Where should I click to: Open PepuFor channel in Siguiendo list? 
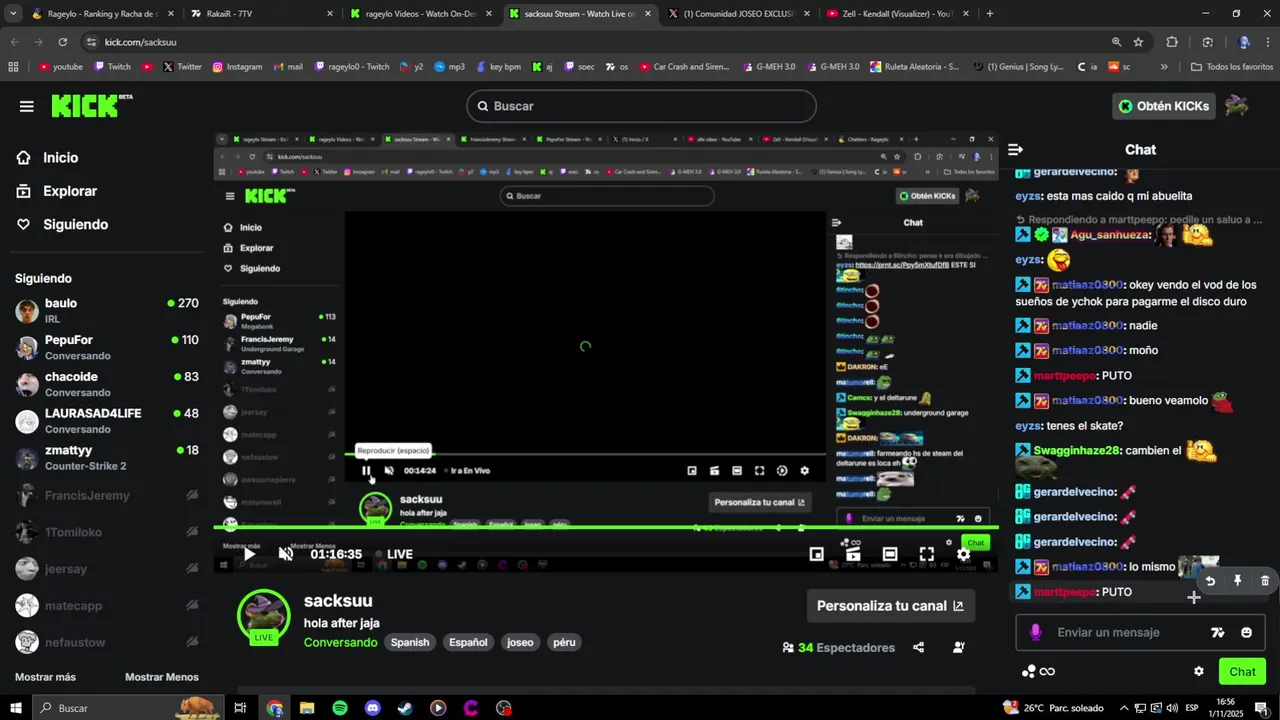(104, 347)
